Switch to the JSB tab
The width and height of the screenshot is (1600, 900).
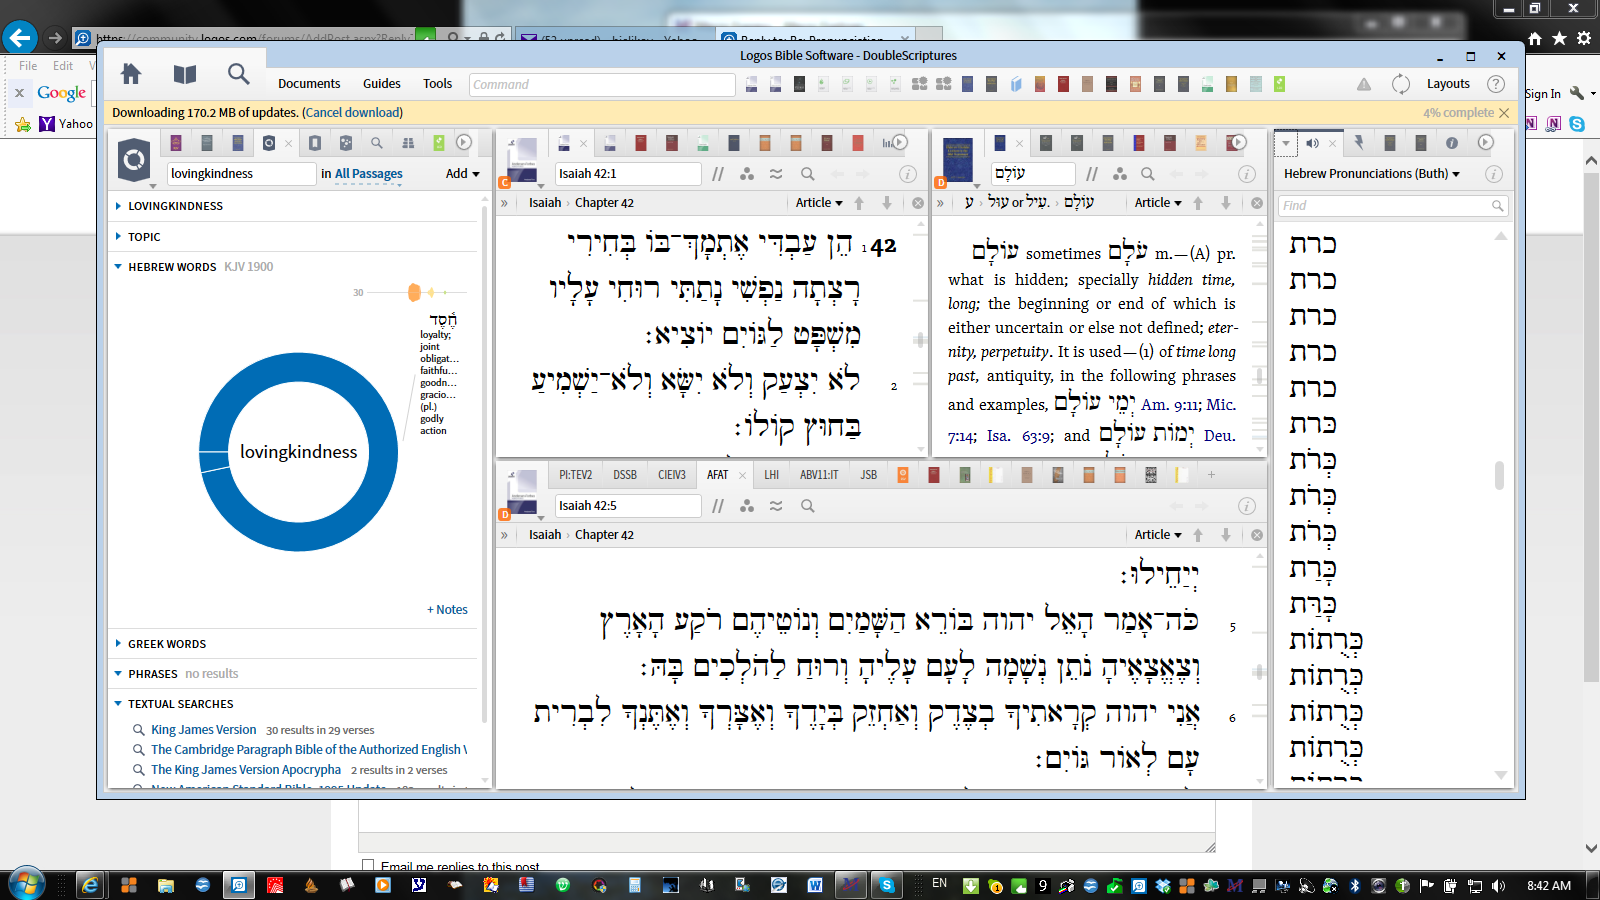tap(869, 475)
